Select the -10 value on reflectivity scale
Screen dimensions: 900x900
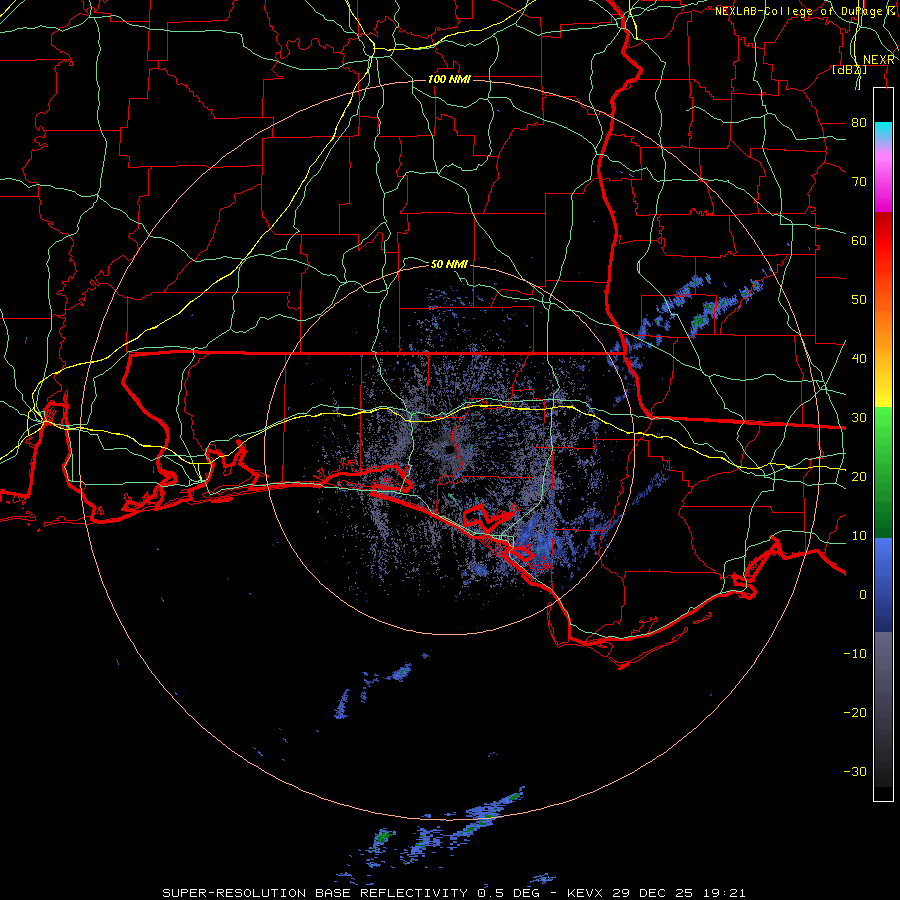click(855, 653)
